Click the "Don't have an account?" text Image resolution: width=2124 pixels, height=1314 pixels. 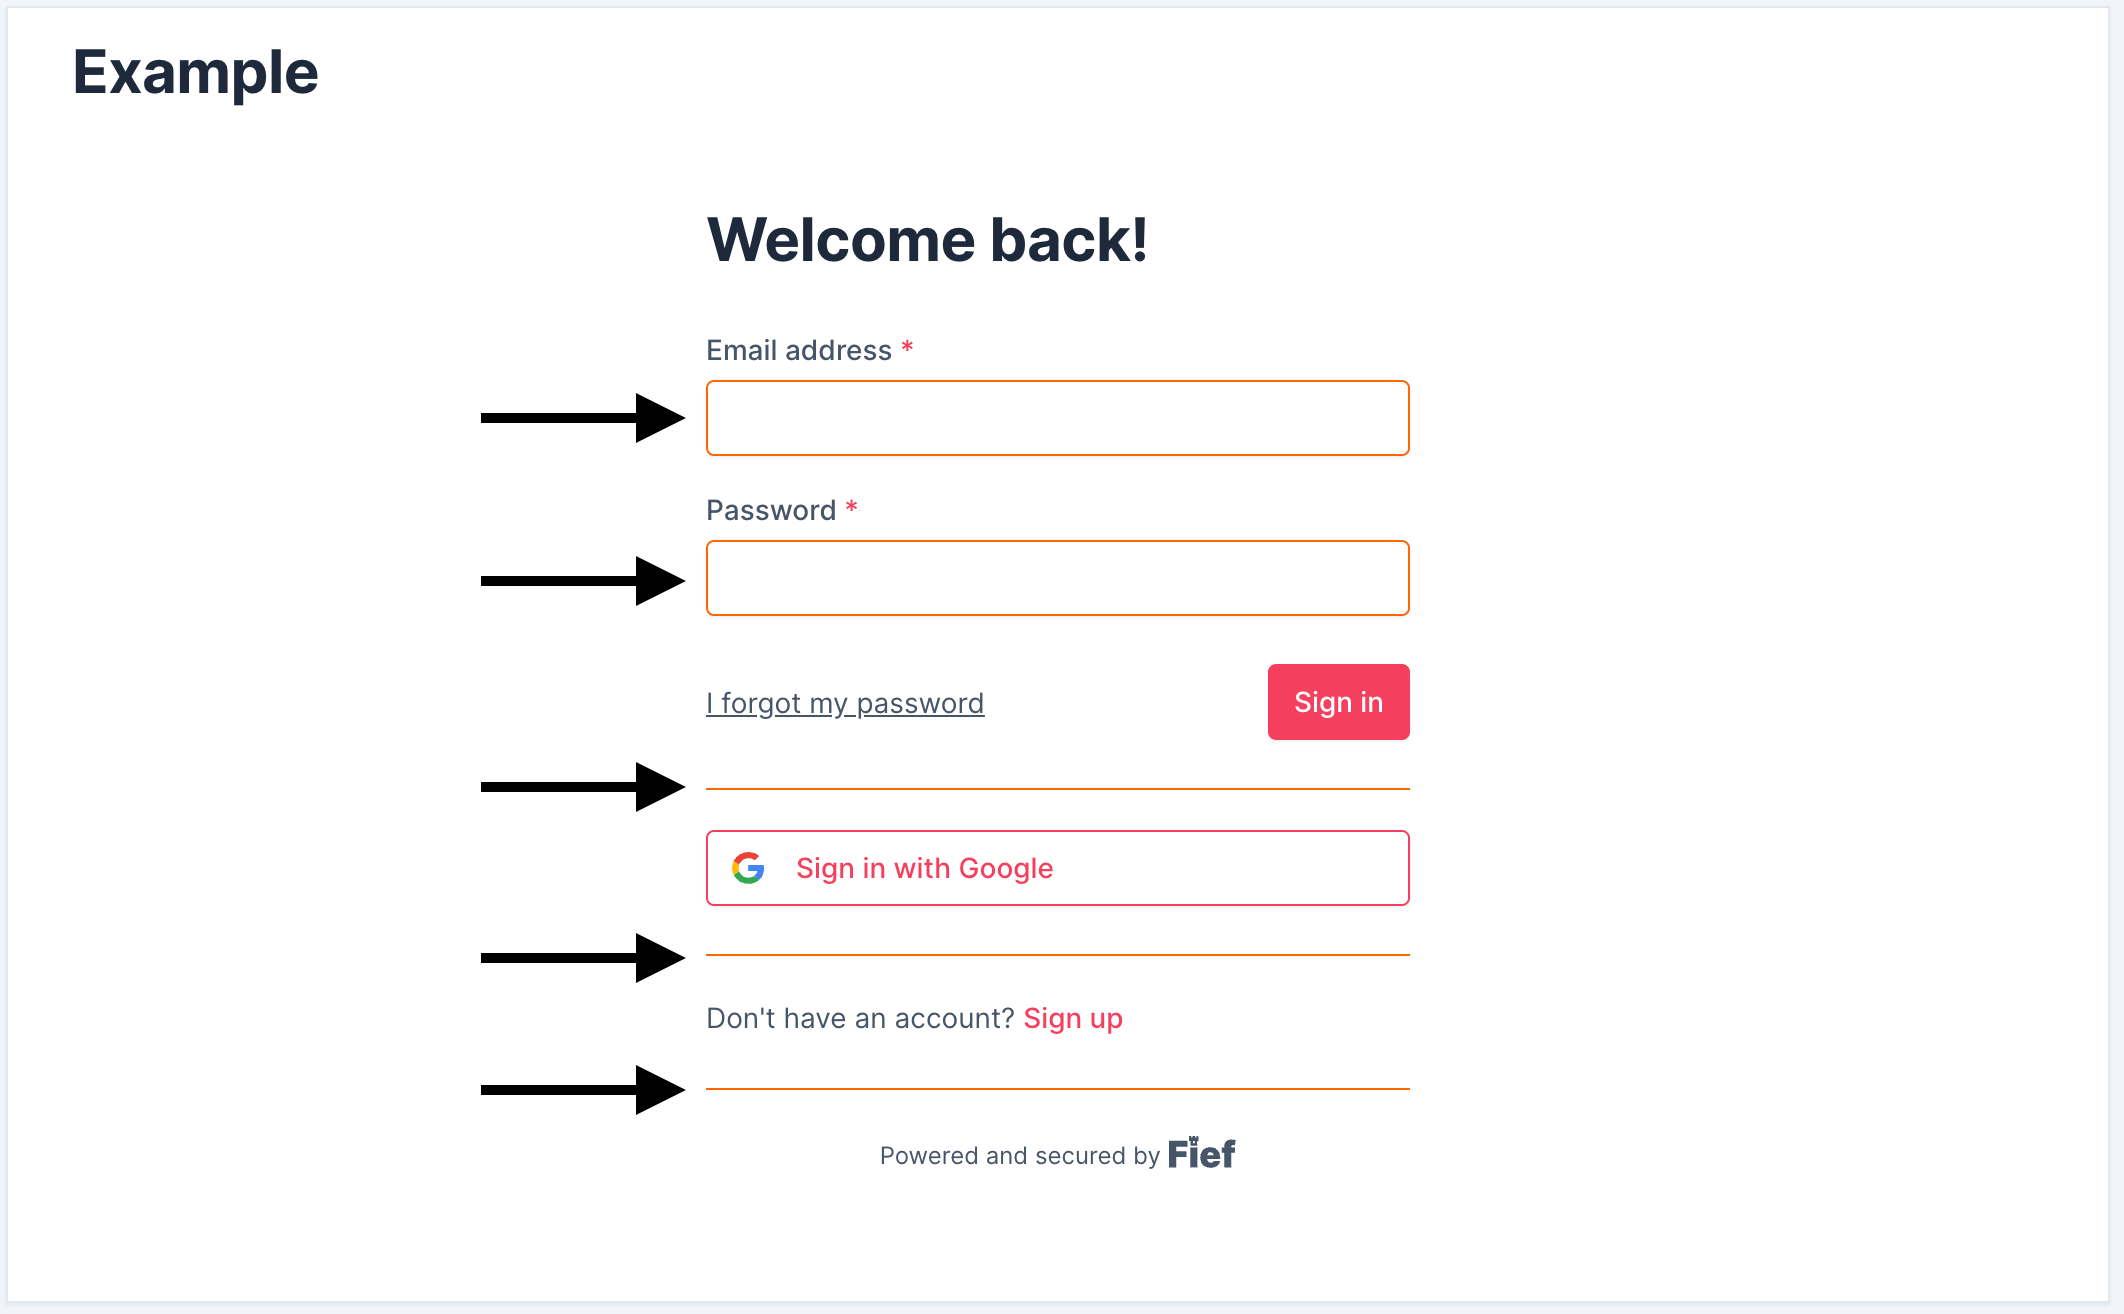coord(860,1019)
